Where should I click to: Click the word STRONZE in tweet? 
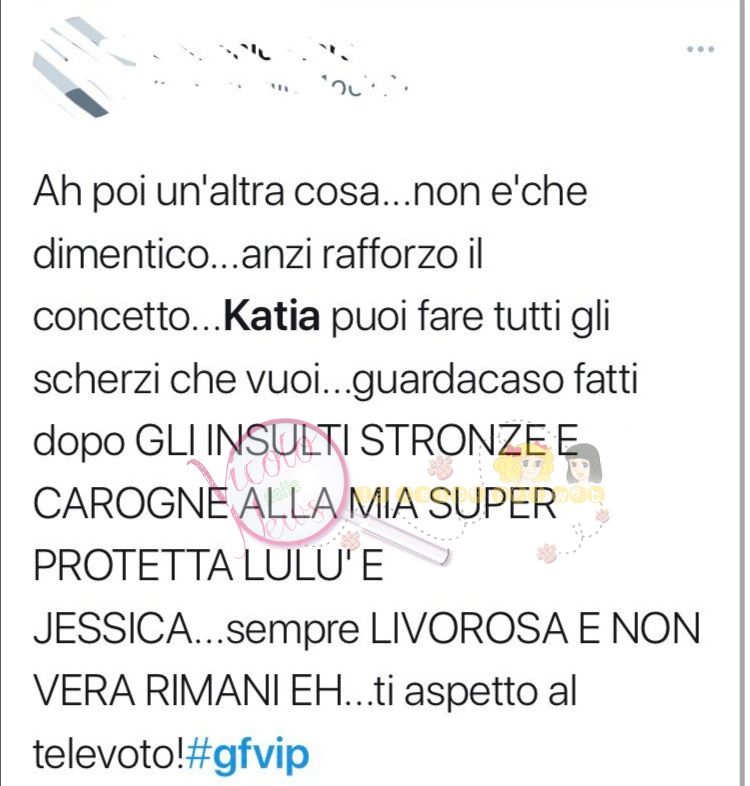point(449,441)
